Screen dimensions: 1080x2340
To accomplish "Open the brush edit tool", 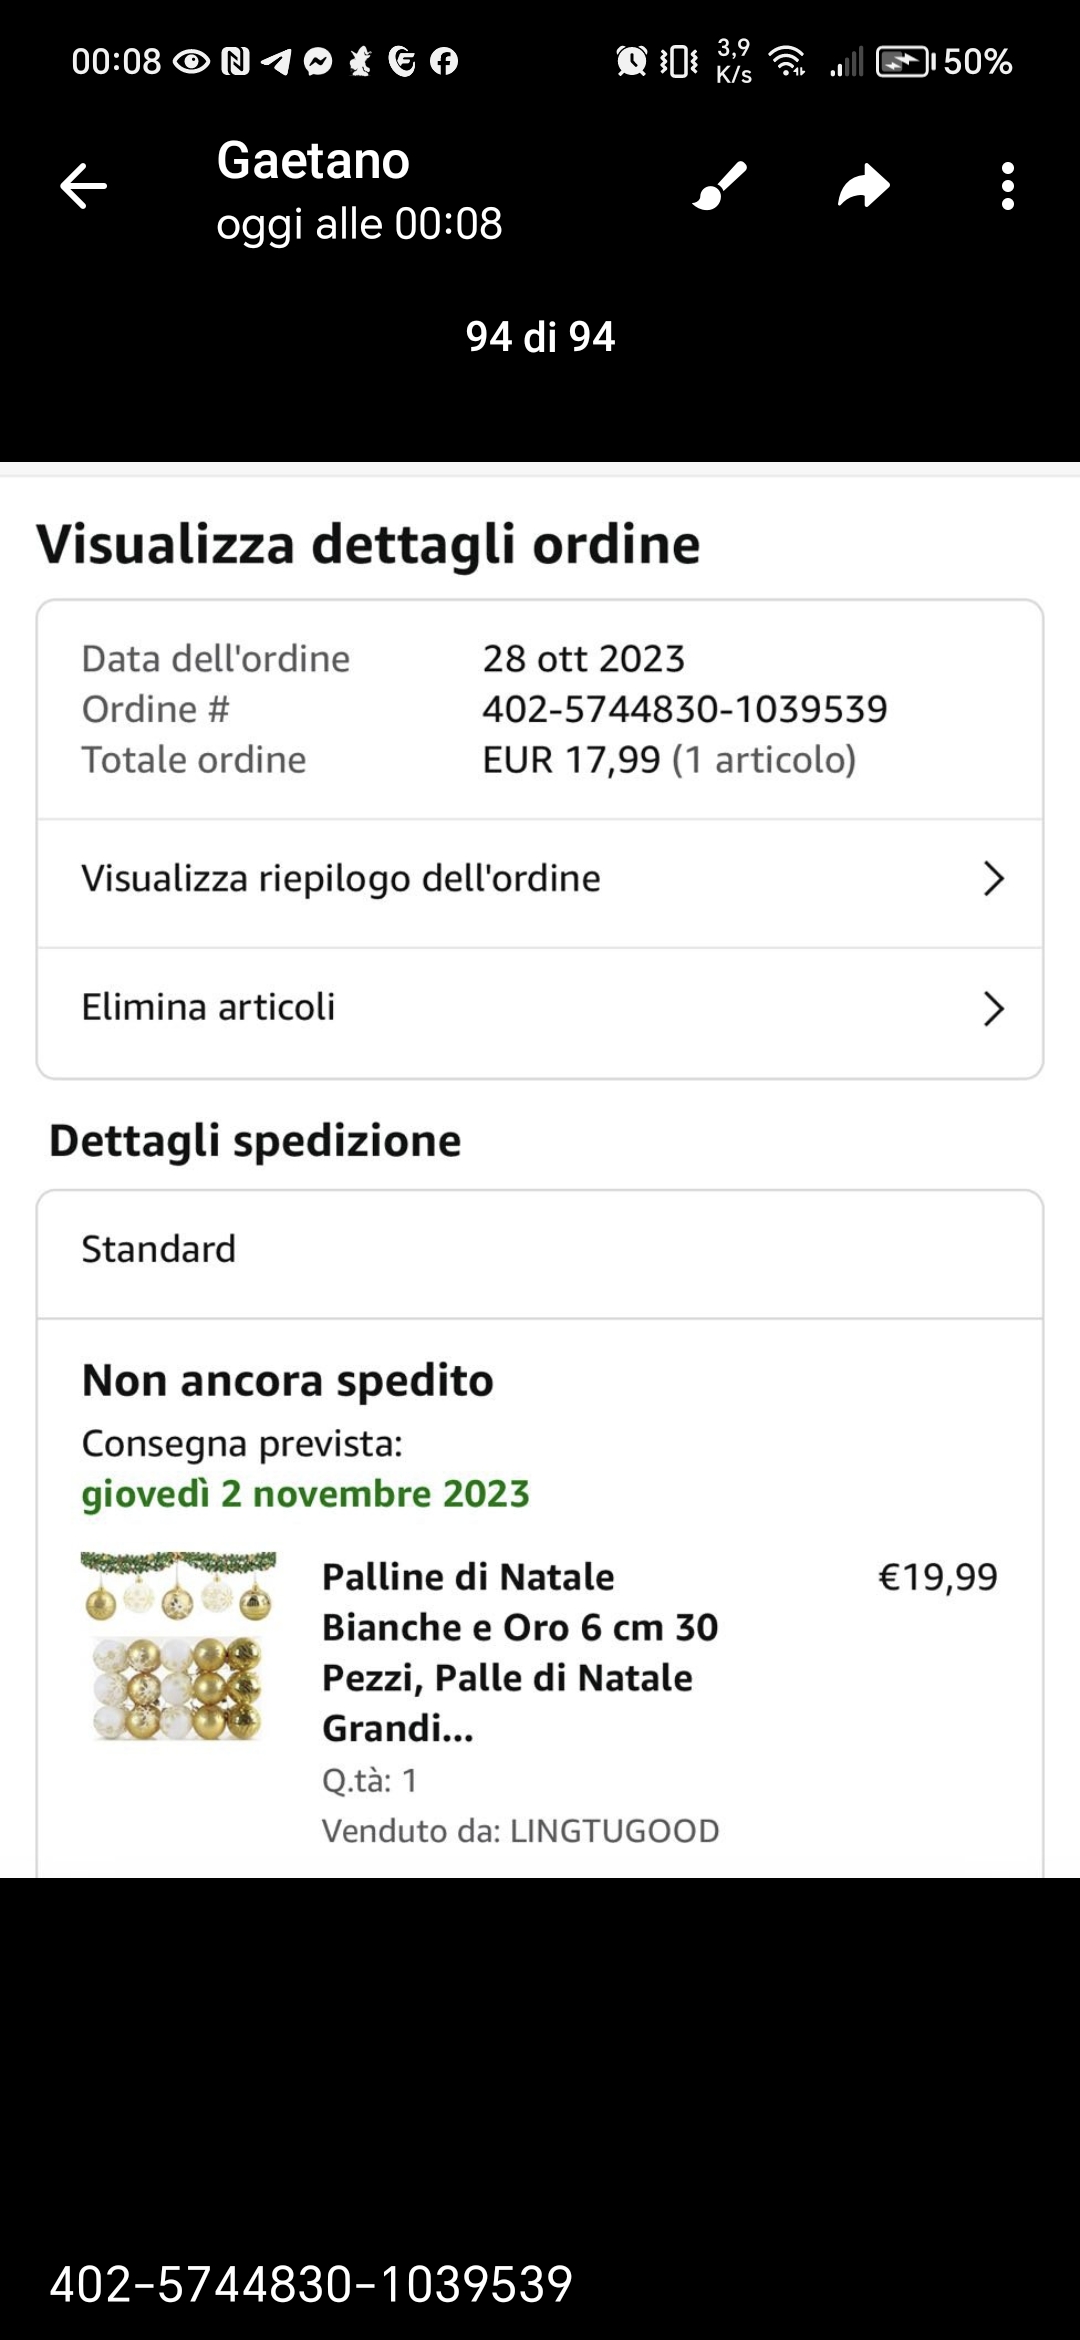I will tap(720, 186).
